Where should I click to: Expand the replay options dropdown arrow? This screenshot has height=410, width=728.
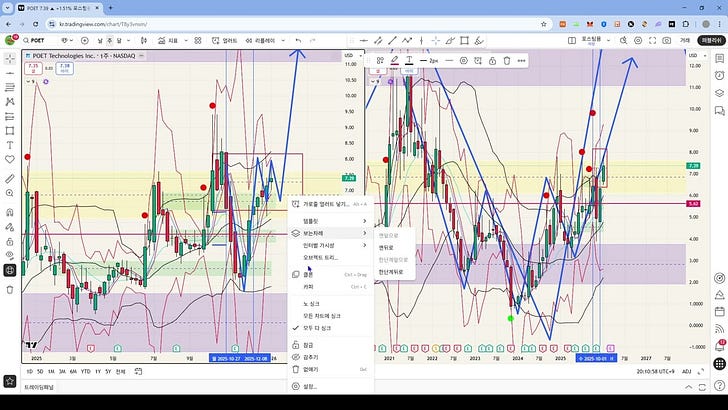[283, 41]
